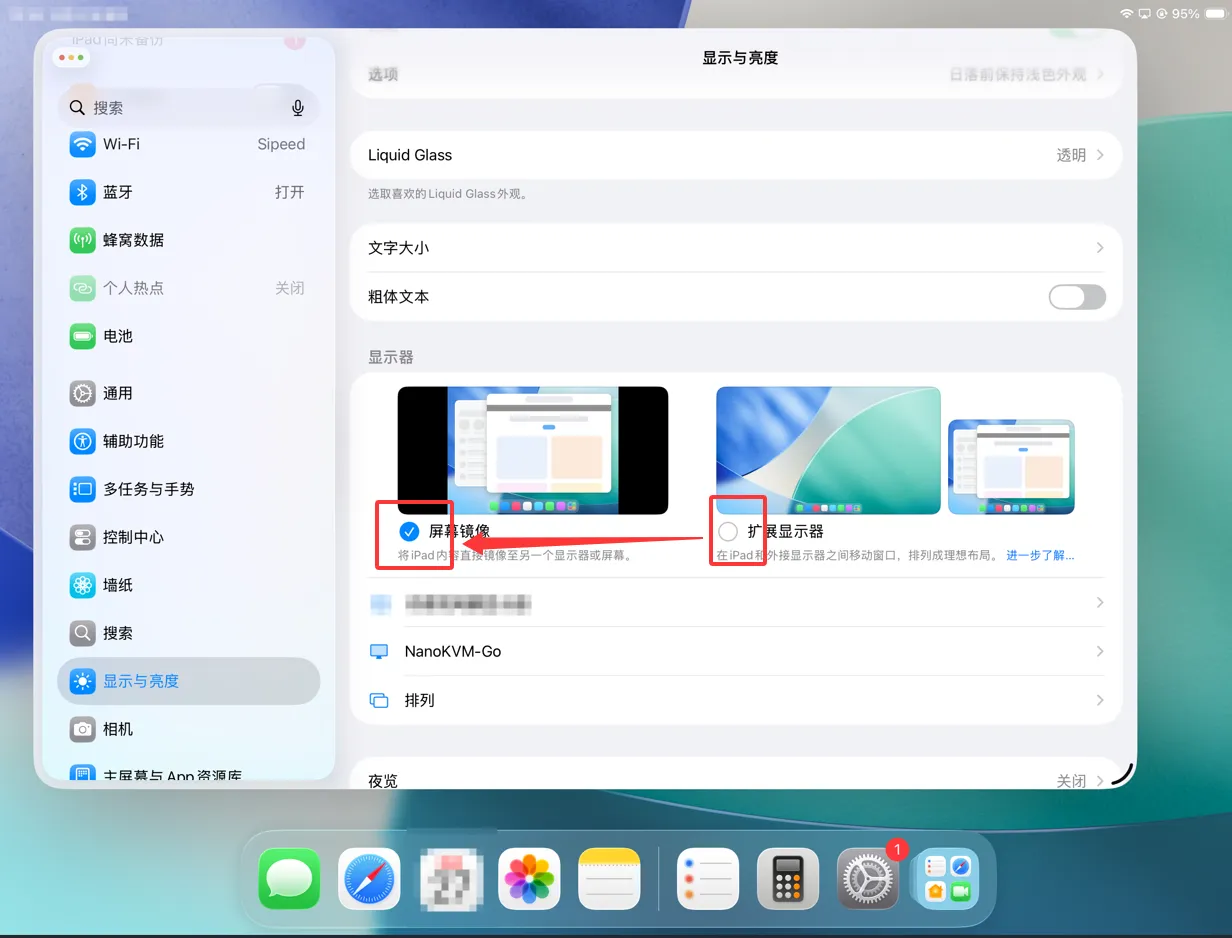
Task: Open the Night Shift (夜览) row chevron
Action: pos(1100,781)
